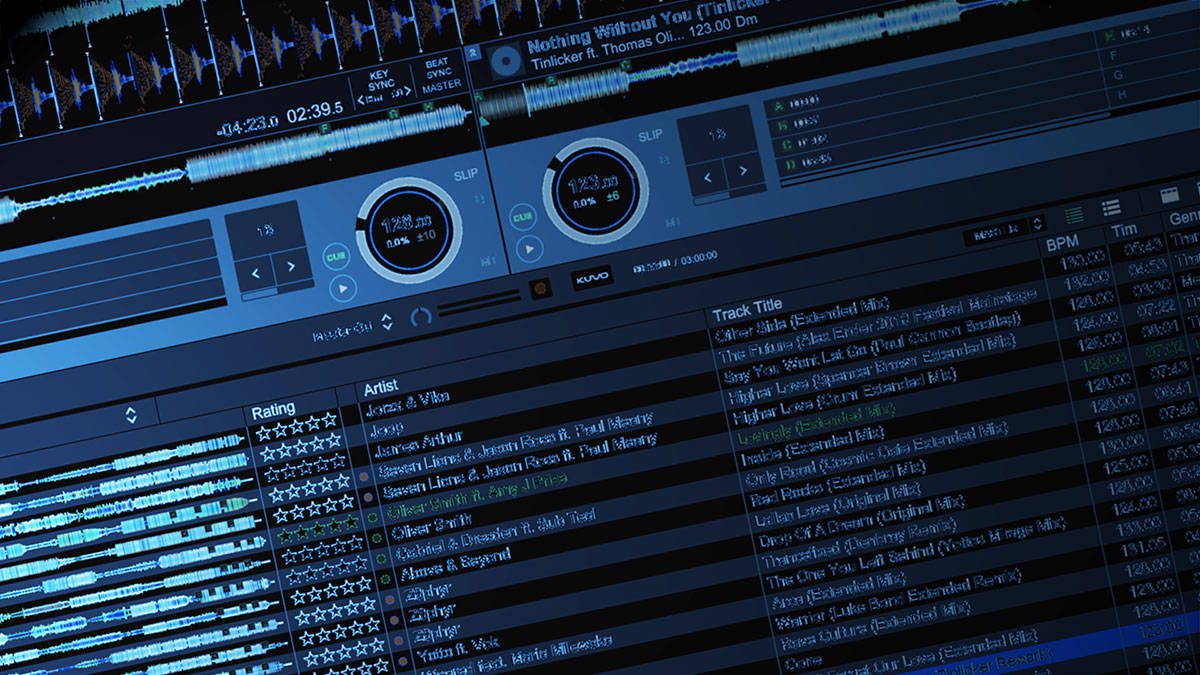Toggle BEAT SYNC on deck 1
1200x675 pixels.
click(x=441, y=67)
